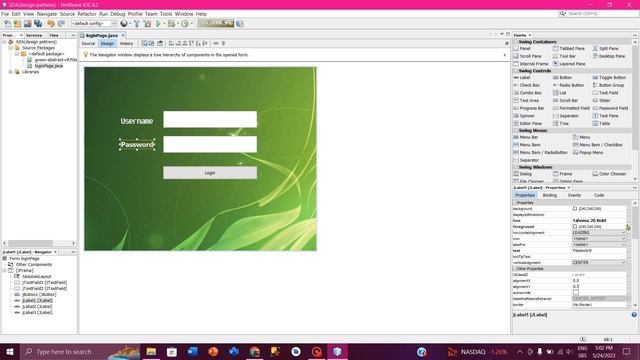This screenshot has height=360, width=640.
Task: Open the Windows Start menu
Action: (9, 351)
